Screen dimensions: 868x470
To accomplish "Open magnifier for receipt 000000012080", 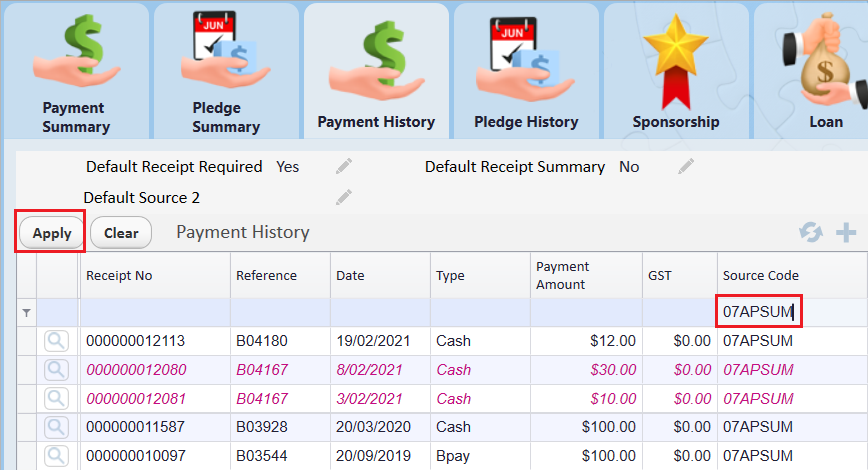I will [57, 370].
